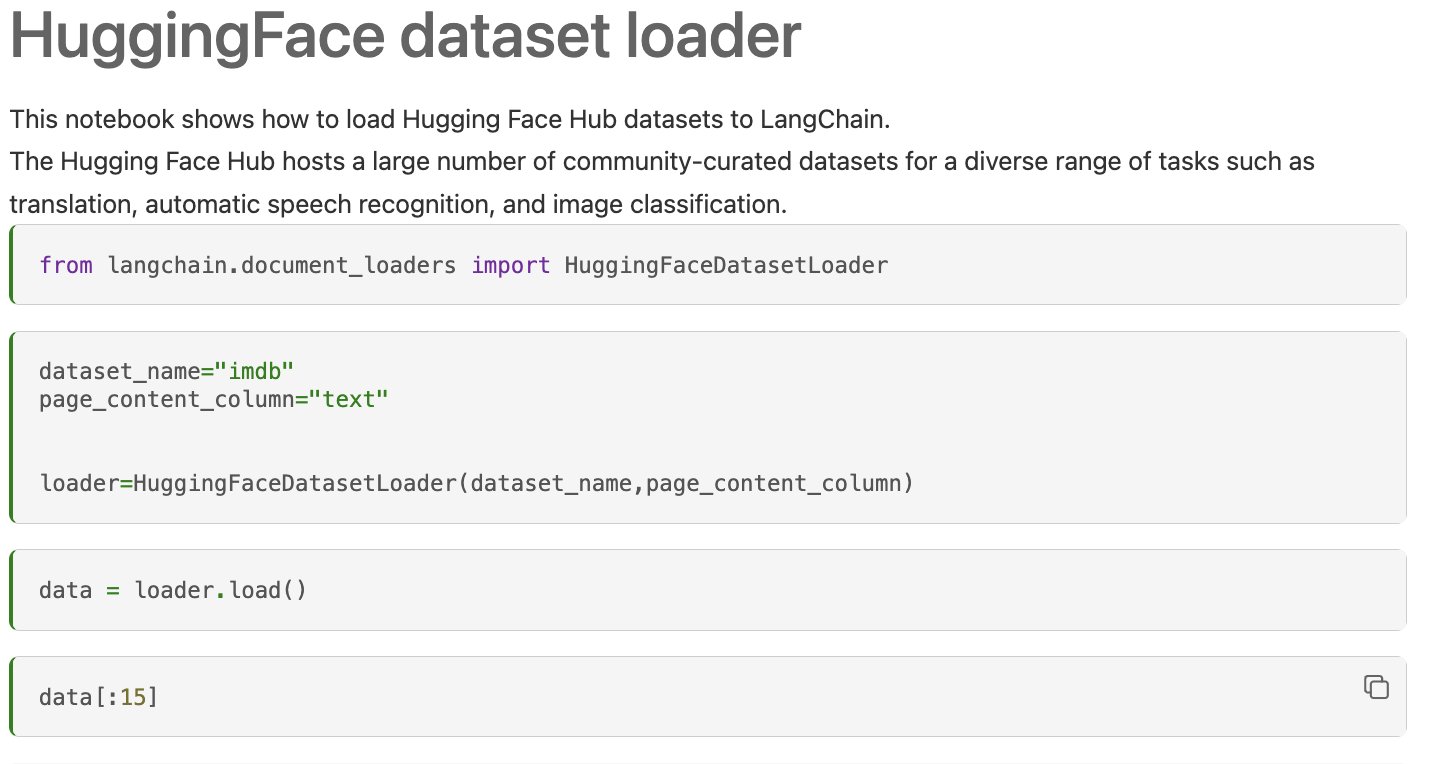The height and width of the screenshot is (764, 1430).
Task: Click the 'HuggingFace dataset loader' heading
Action: [405, 36]
